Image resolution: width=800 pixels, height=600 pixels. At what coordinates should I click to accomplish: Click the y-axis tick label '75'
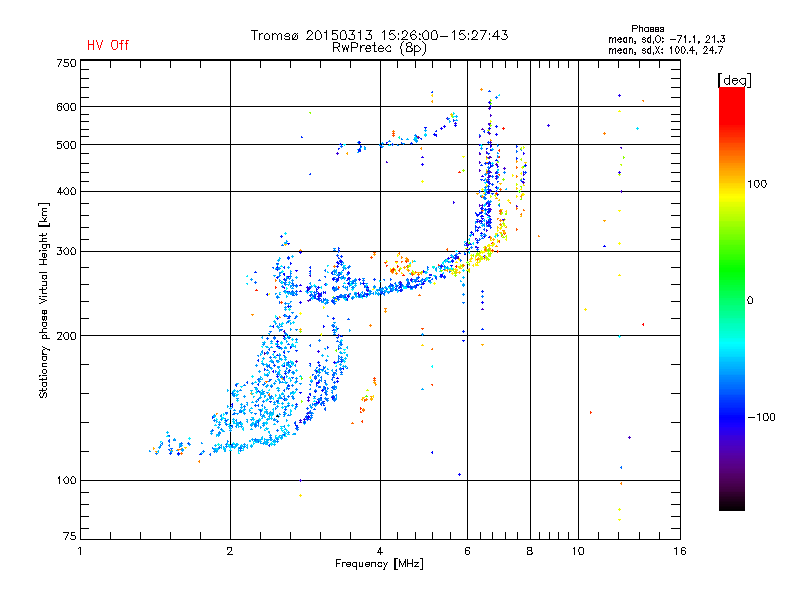[70, 536]
